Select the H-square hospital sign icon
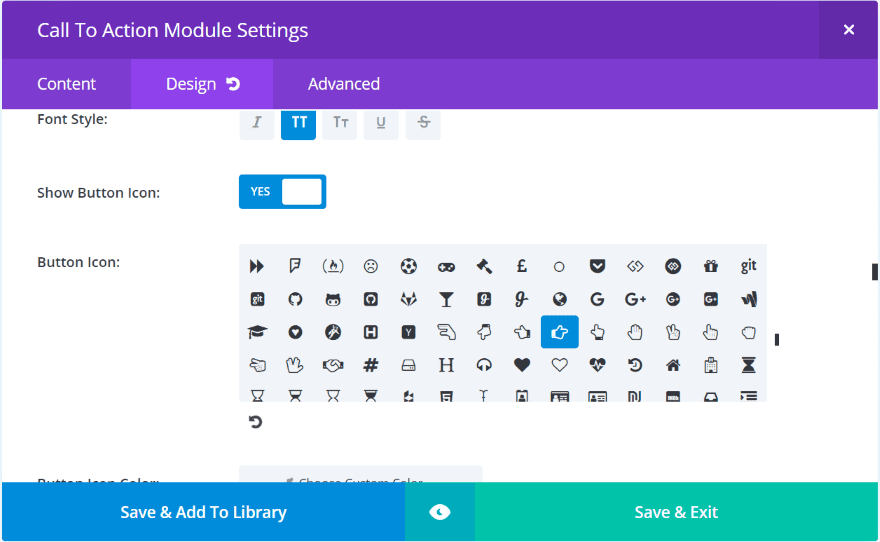This screenshot has width=880, height=542. (x=370, y=332)
